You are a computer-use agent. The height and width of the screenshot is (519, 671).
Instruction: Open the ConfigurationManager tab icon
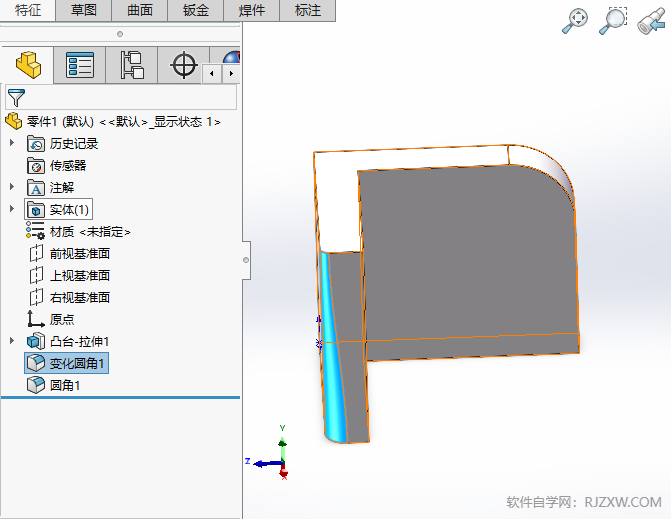(131, 65)
